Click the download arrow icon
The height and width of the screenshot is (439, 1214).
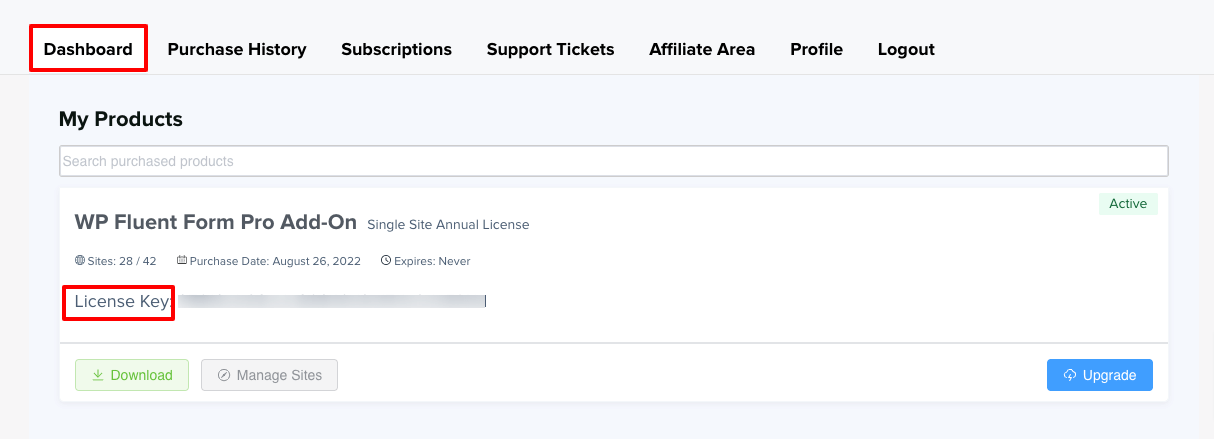point(98,375)
